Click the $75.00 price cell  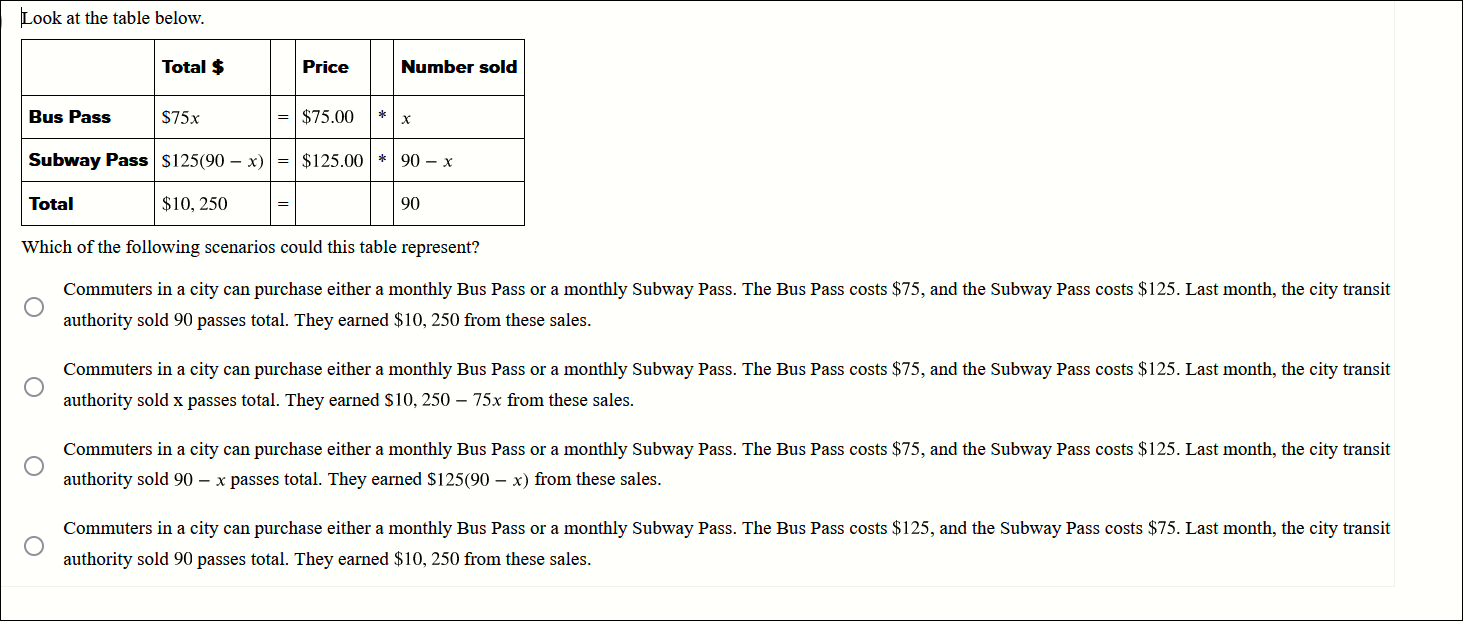(327, 117)
